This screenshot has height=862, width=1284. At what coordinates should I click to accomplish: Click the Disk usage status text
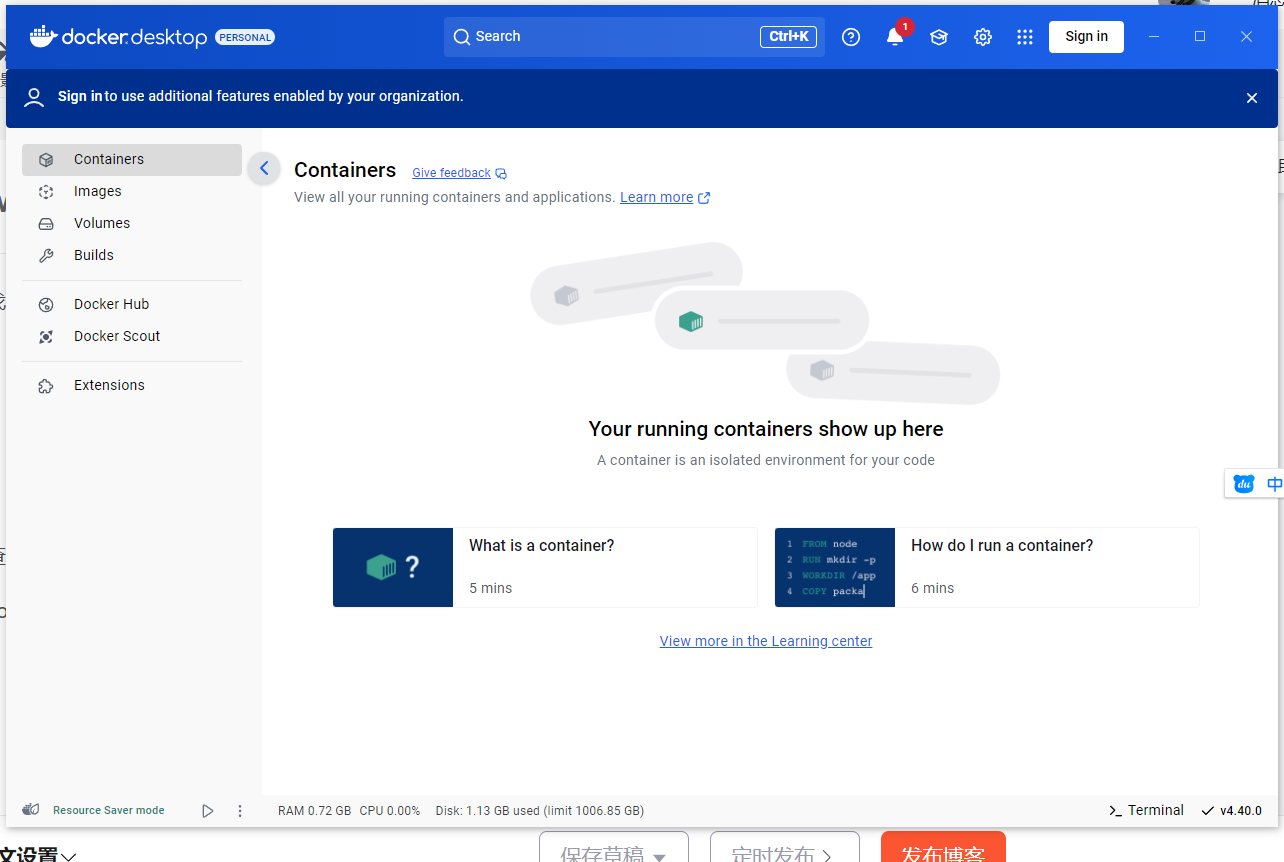540,811
